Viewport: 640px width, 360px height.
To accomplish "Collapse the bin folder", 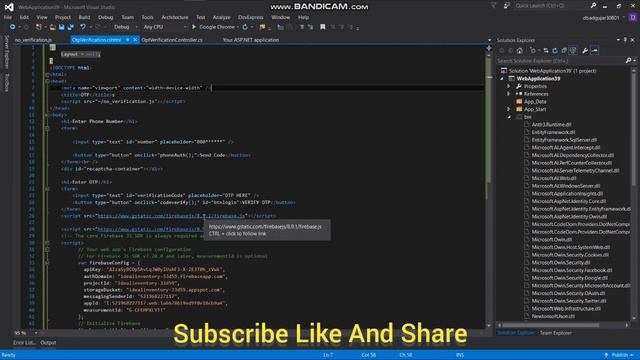I will pos(509,117).
